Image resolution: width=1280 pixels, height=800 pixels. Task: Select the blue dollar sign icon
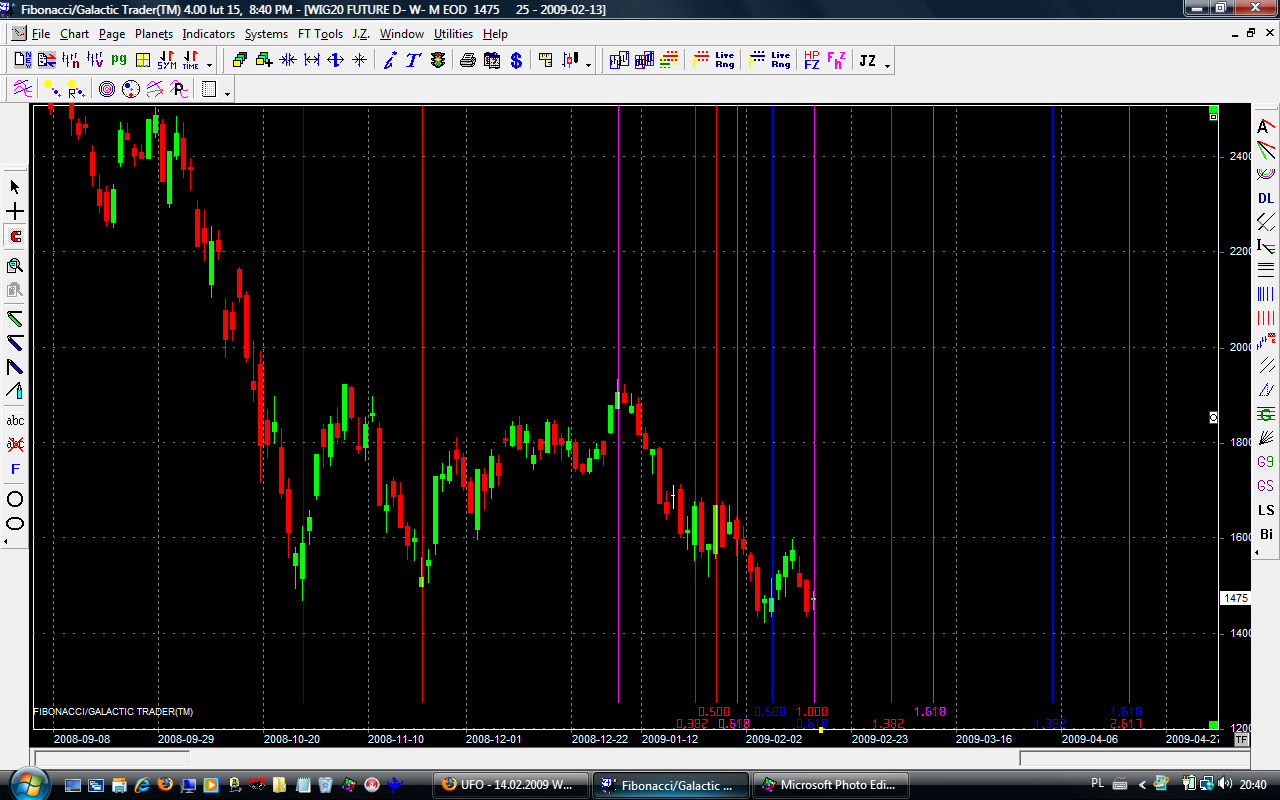(x=516, y=61)
